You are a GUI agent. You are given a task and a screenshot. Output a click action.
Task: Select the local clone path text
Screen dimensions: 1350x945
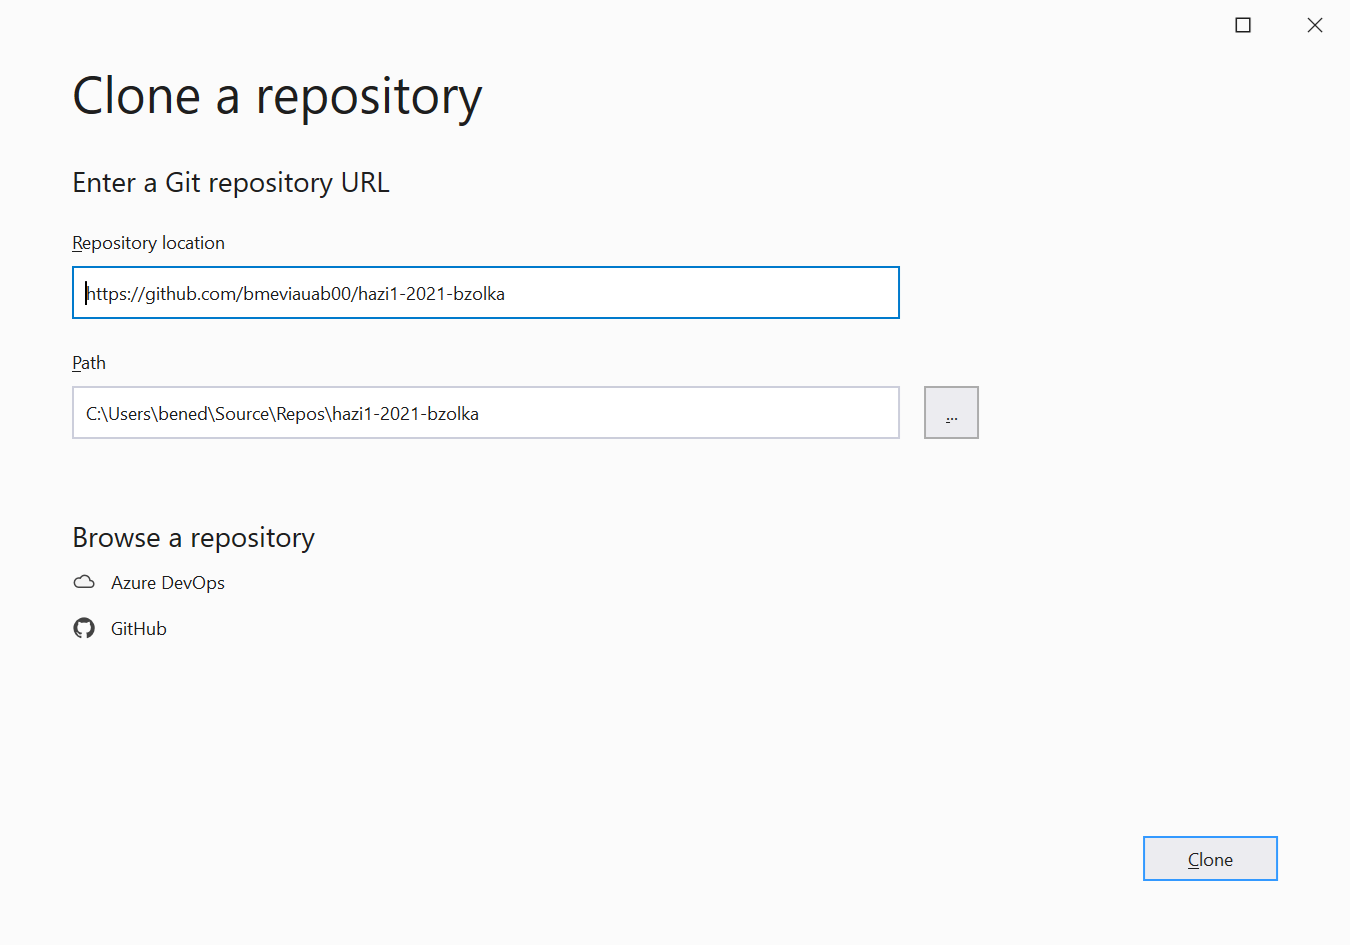click(x=485, y=412)
